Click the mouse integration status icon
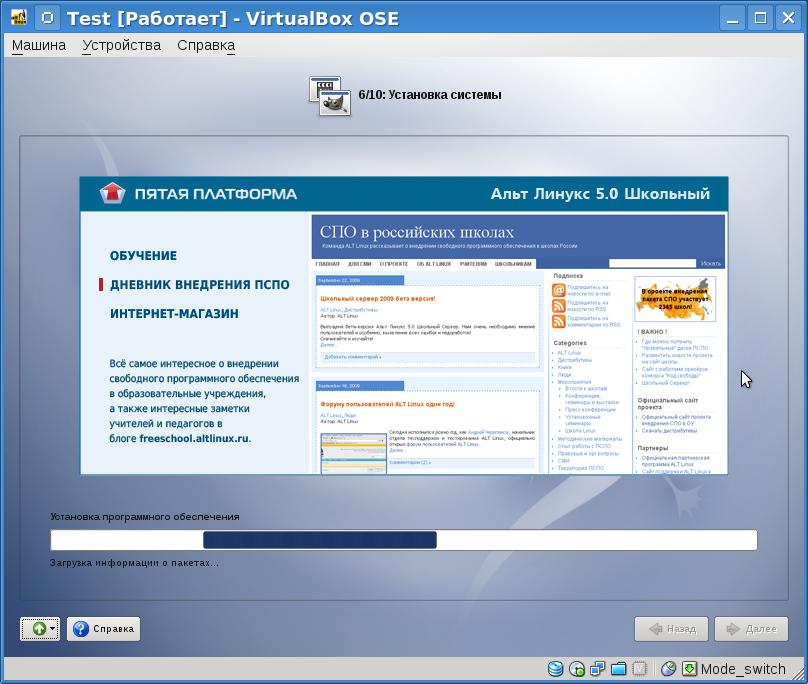Viewport: 808px width, 684px height. point(668,669)
